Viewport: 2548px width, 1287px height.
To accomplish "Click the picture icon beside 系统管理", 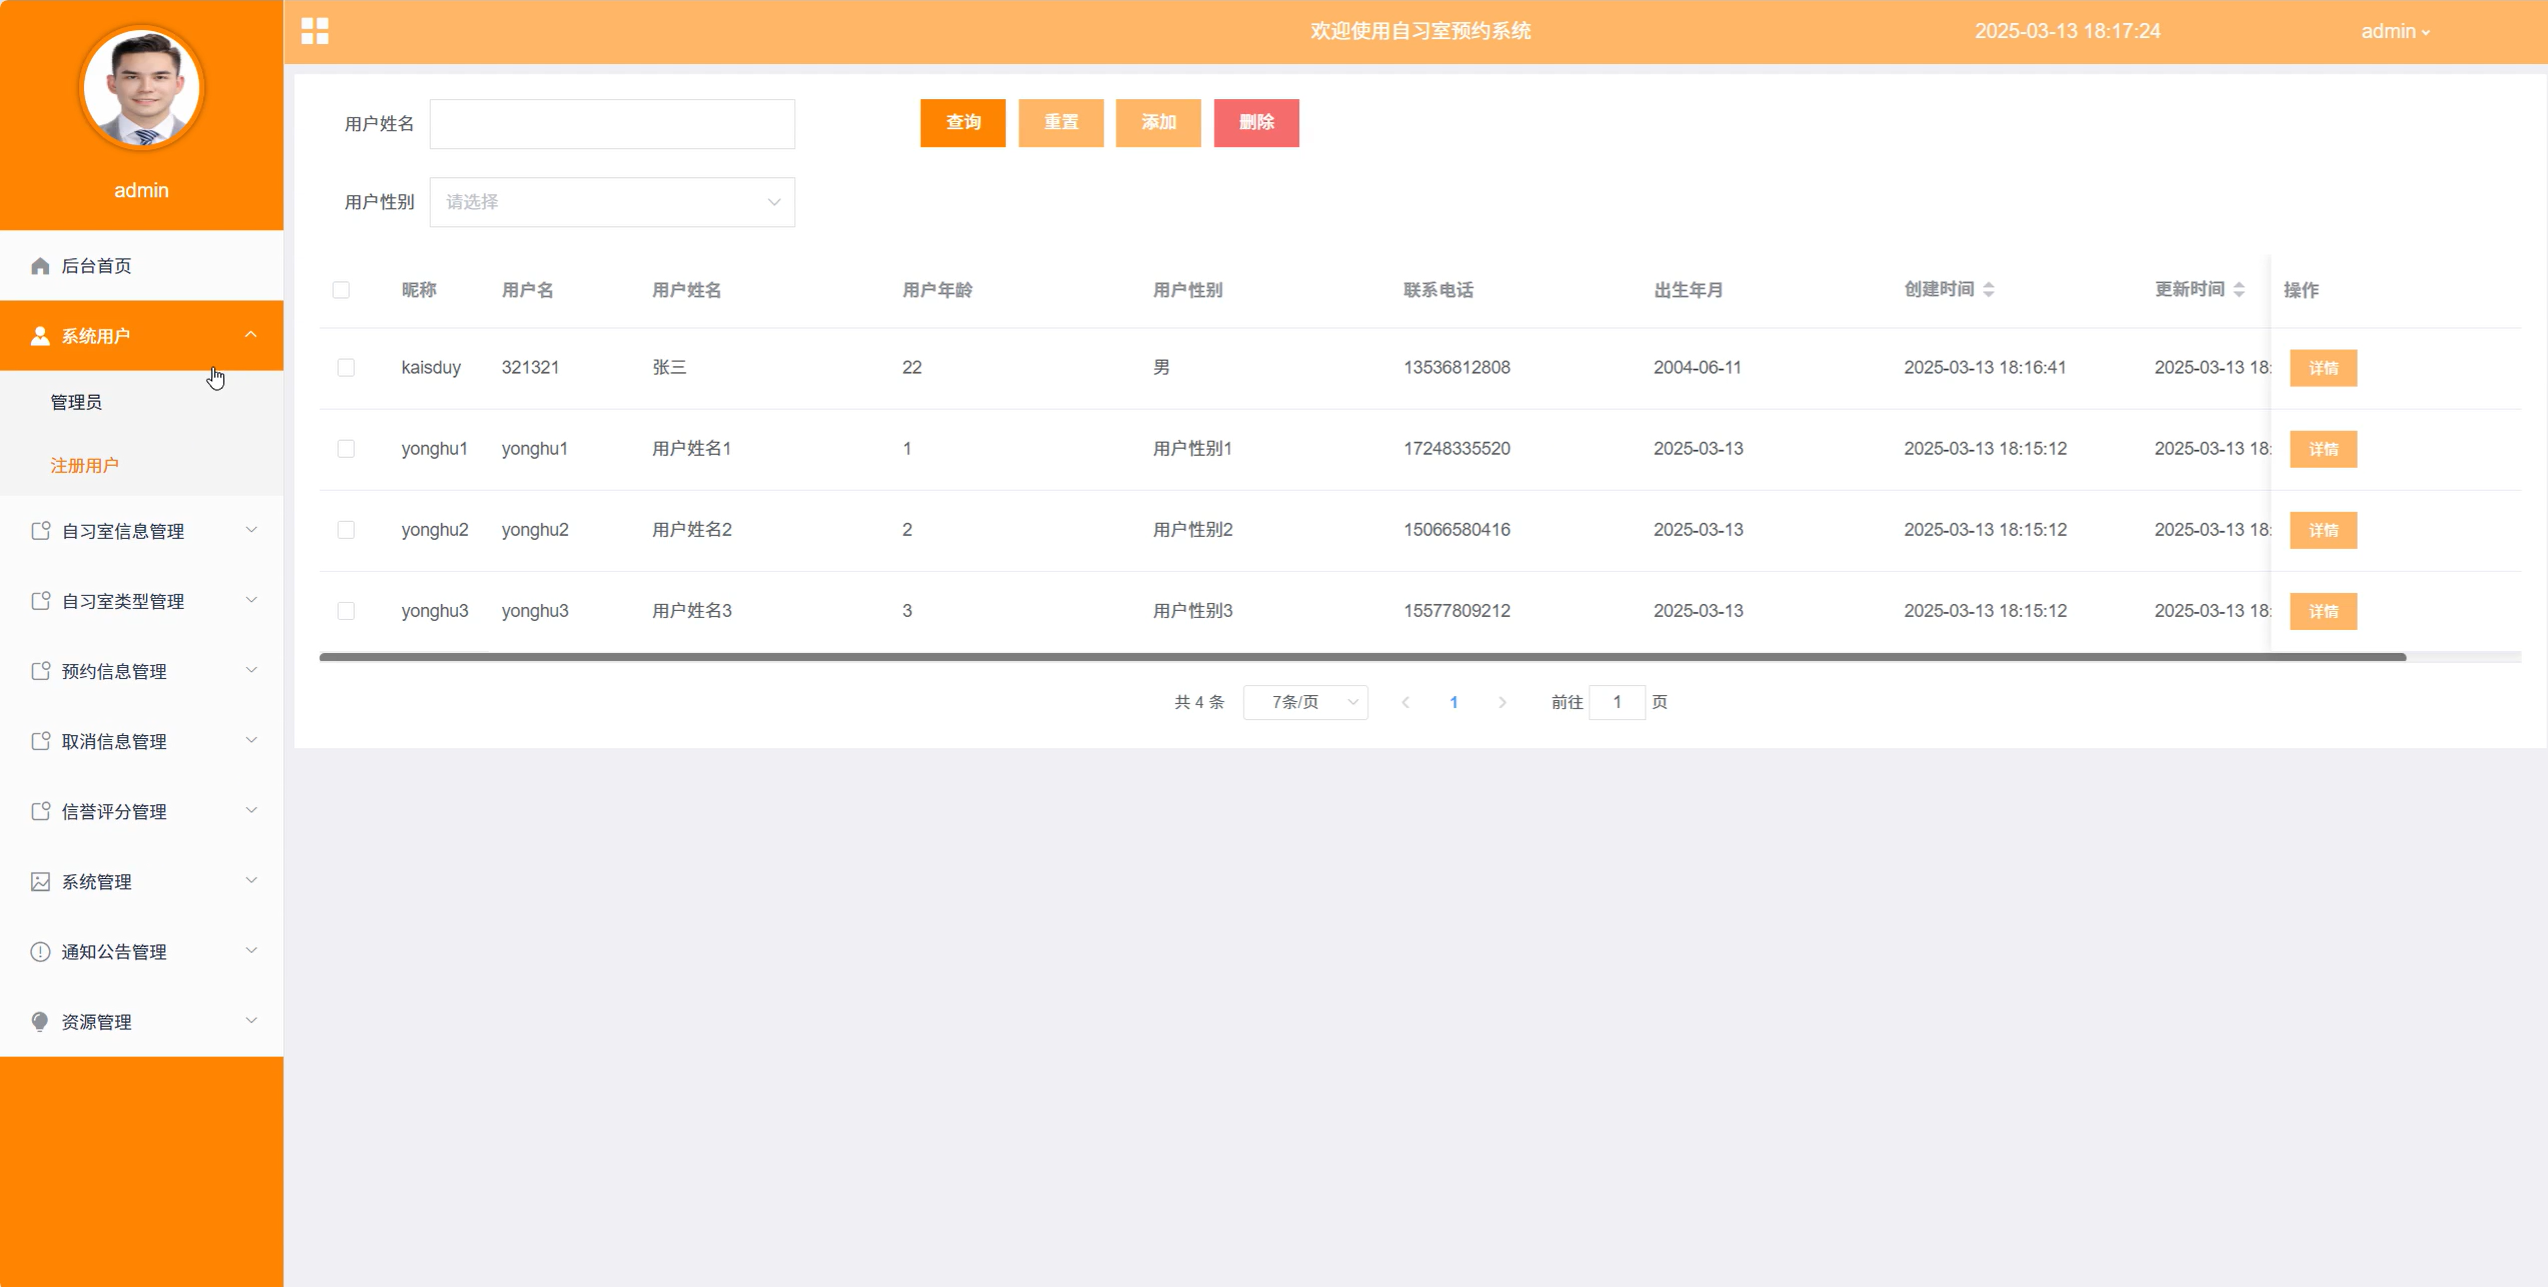I will click(40, 881).
